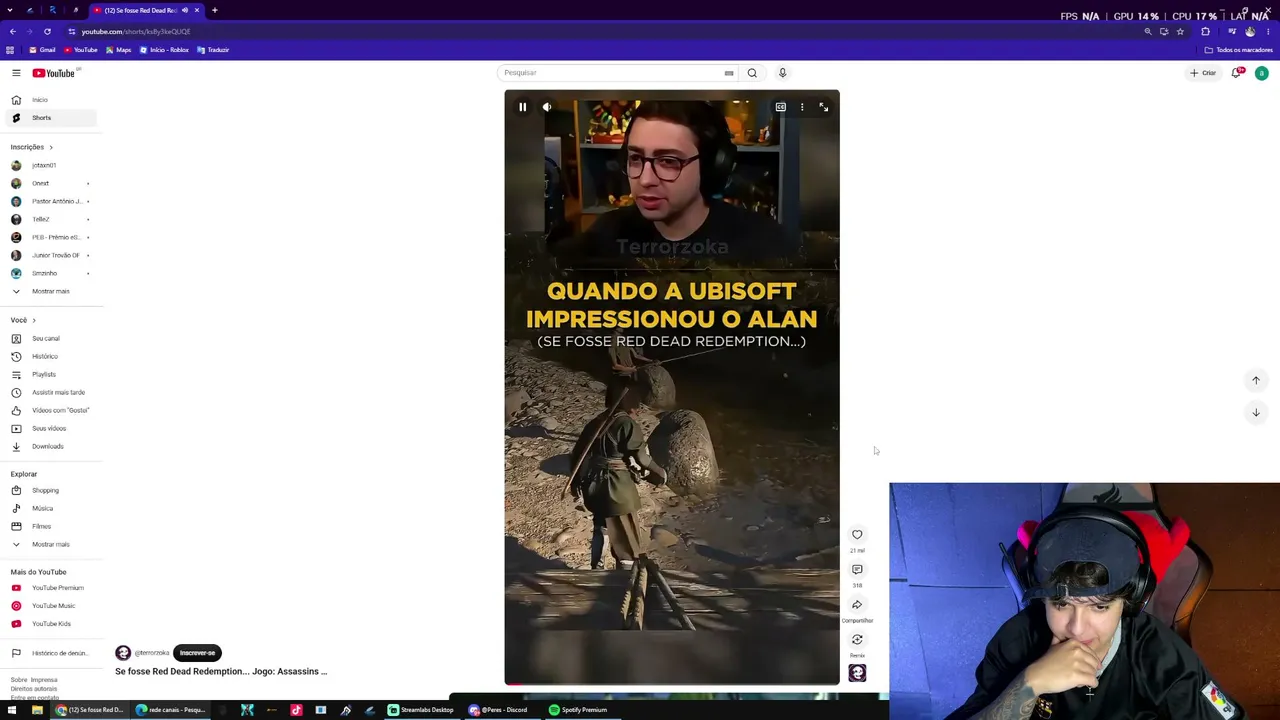Image resolution: width=1280 pixels, height=720 pixels.
Task: Show more subscriptions under Inscrições
Action: coord(50,291)
